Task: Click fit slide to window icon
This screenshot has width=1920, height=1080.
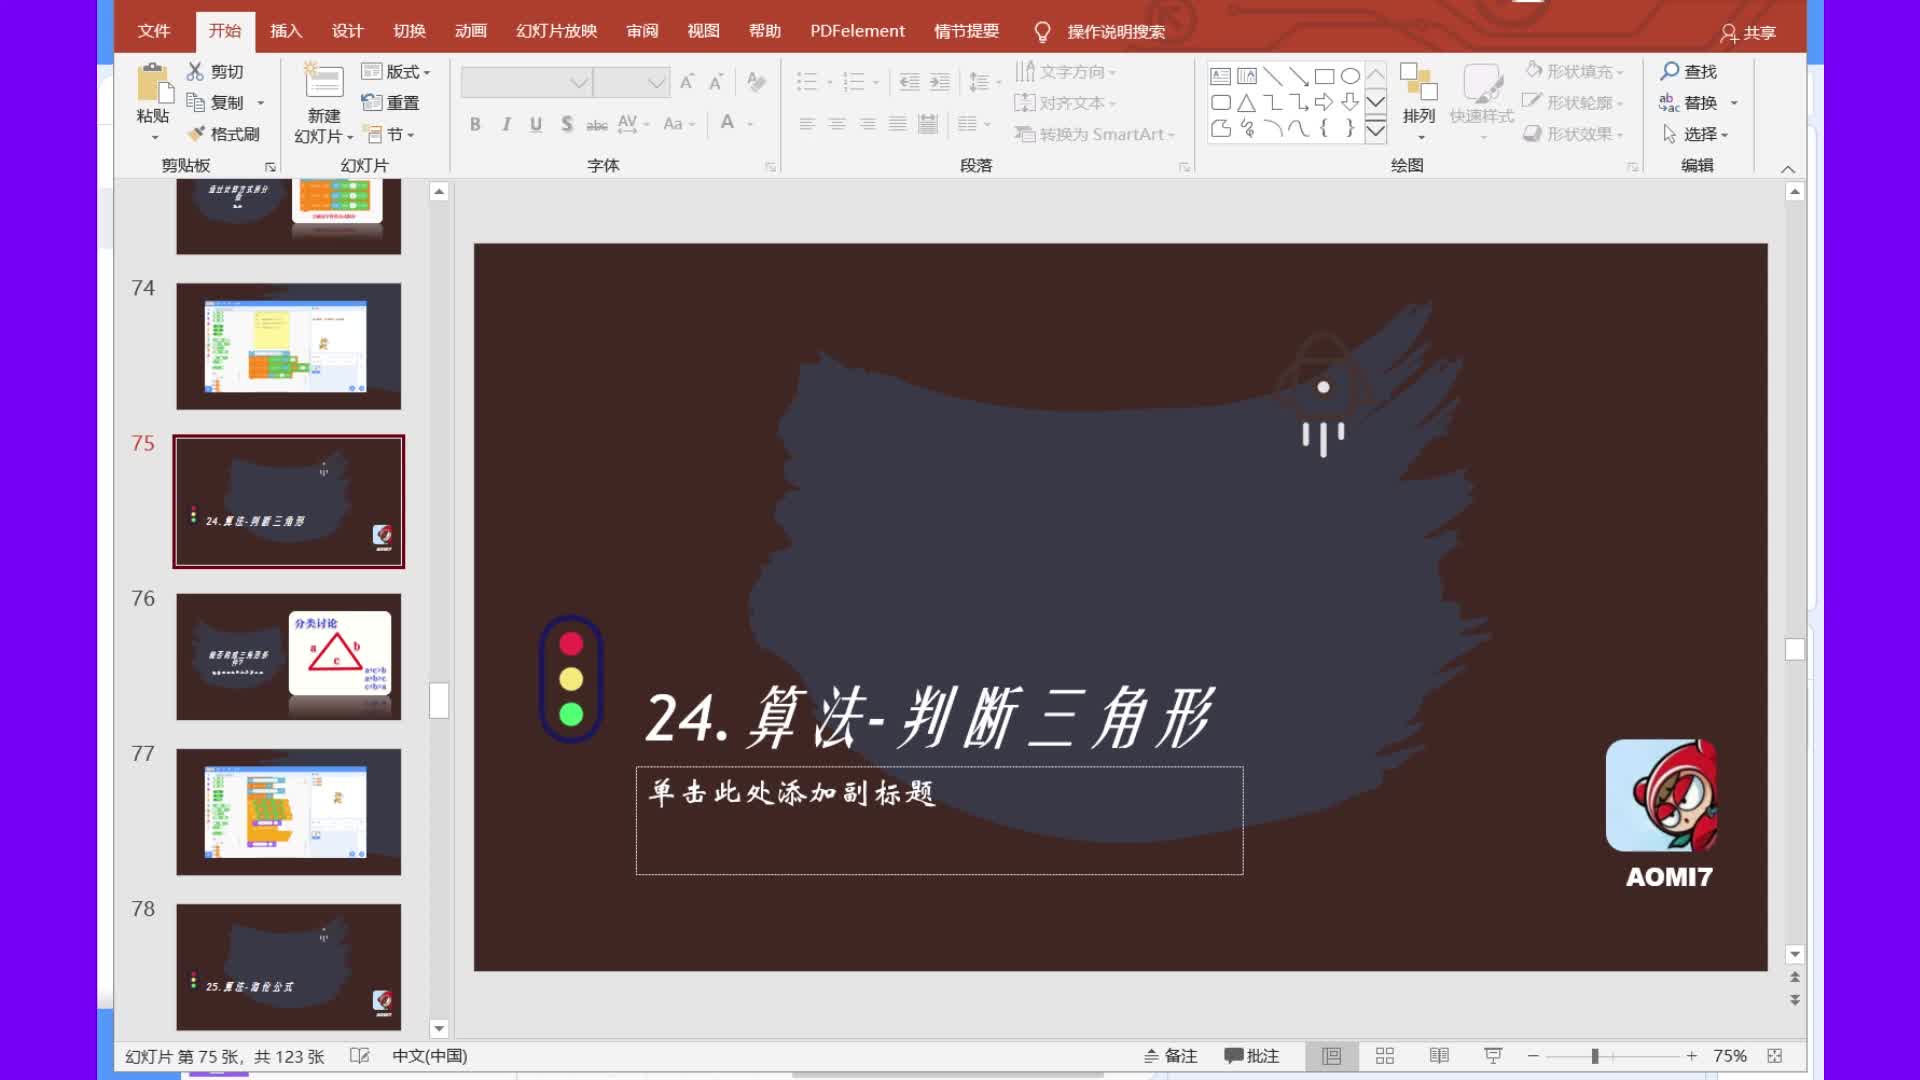Action: (x=1775, y=1056)
